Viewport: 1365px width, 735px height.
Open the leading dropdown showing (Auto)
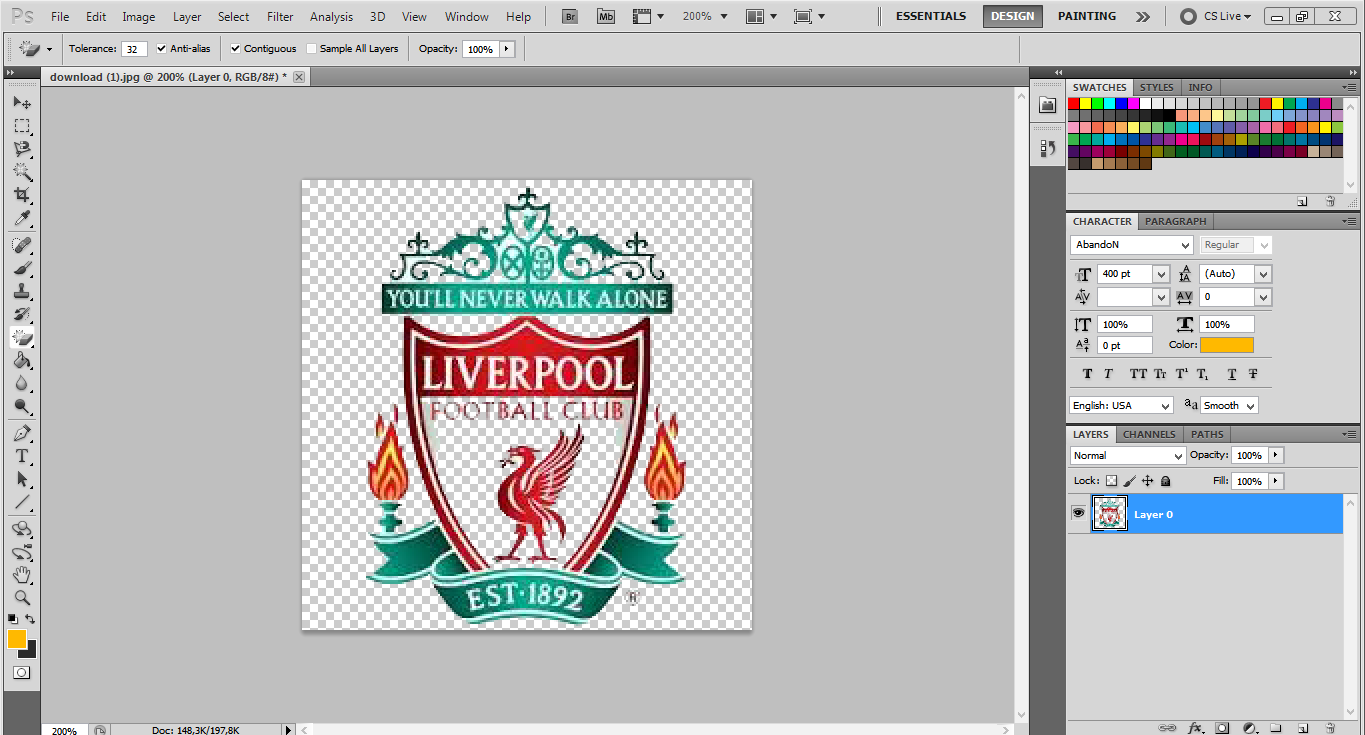(1263, 274)
